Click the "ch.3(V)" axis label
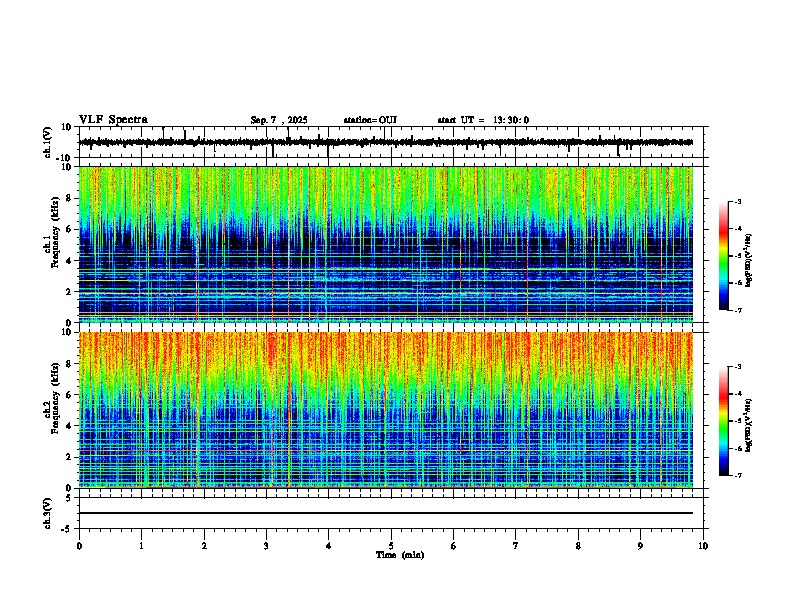 click(x=48, y=513)
